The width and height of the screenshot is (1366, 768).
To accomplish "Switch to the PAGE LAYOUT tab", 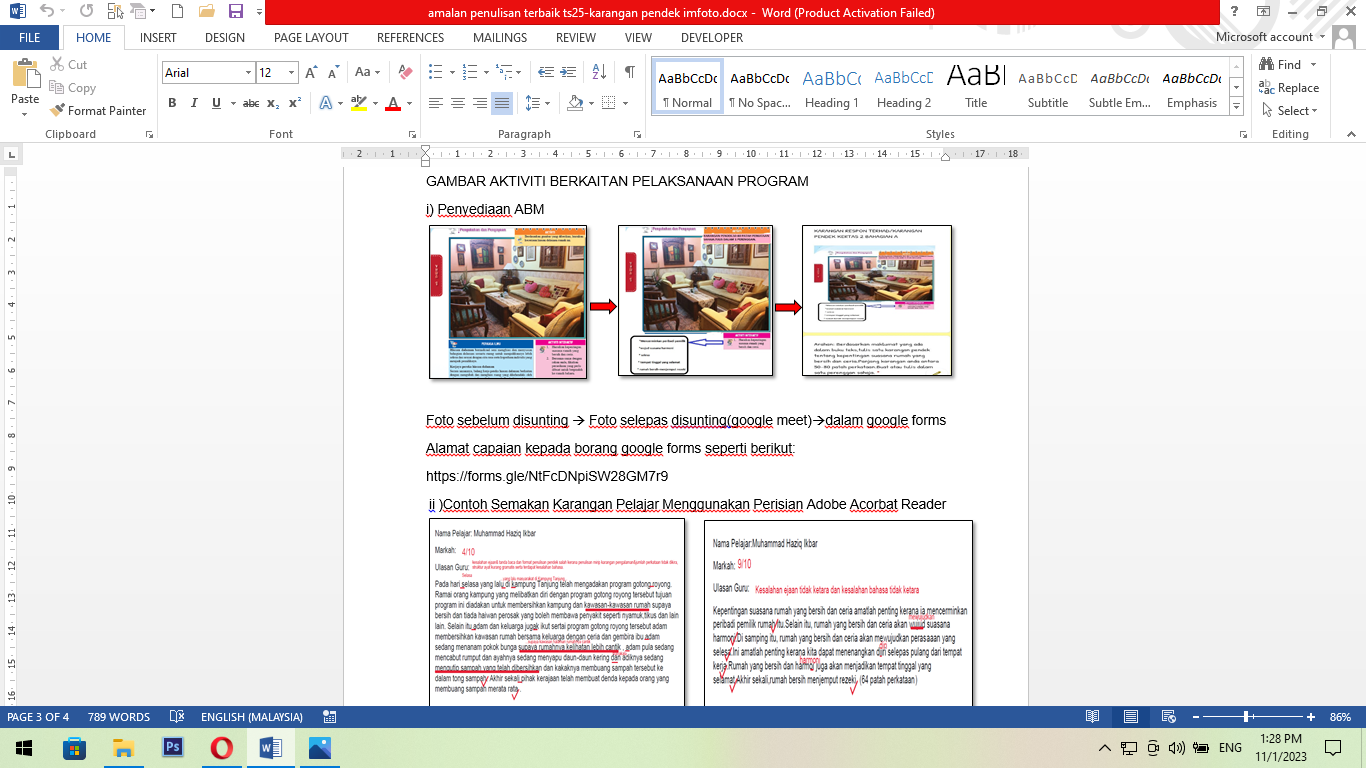I will pyautogui.click(x=311, y=38).
